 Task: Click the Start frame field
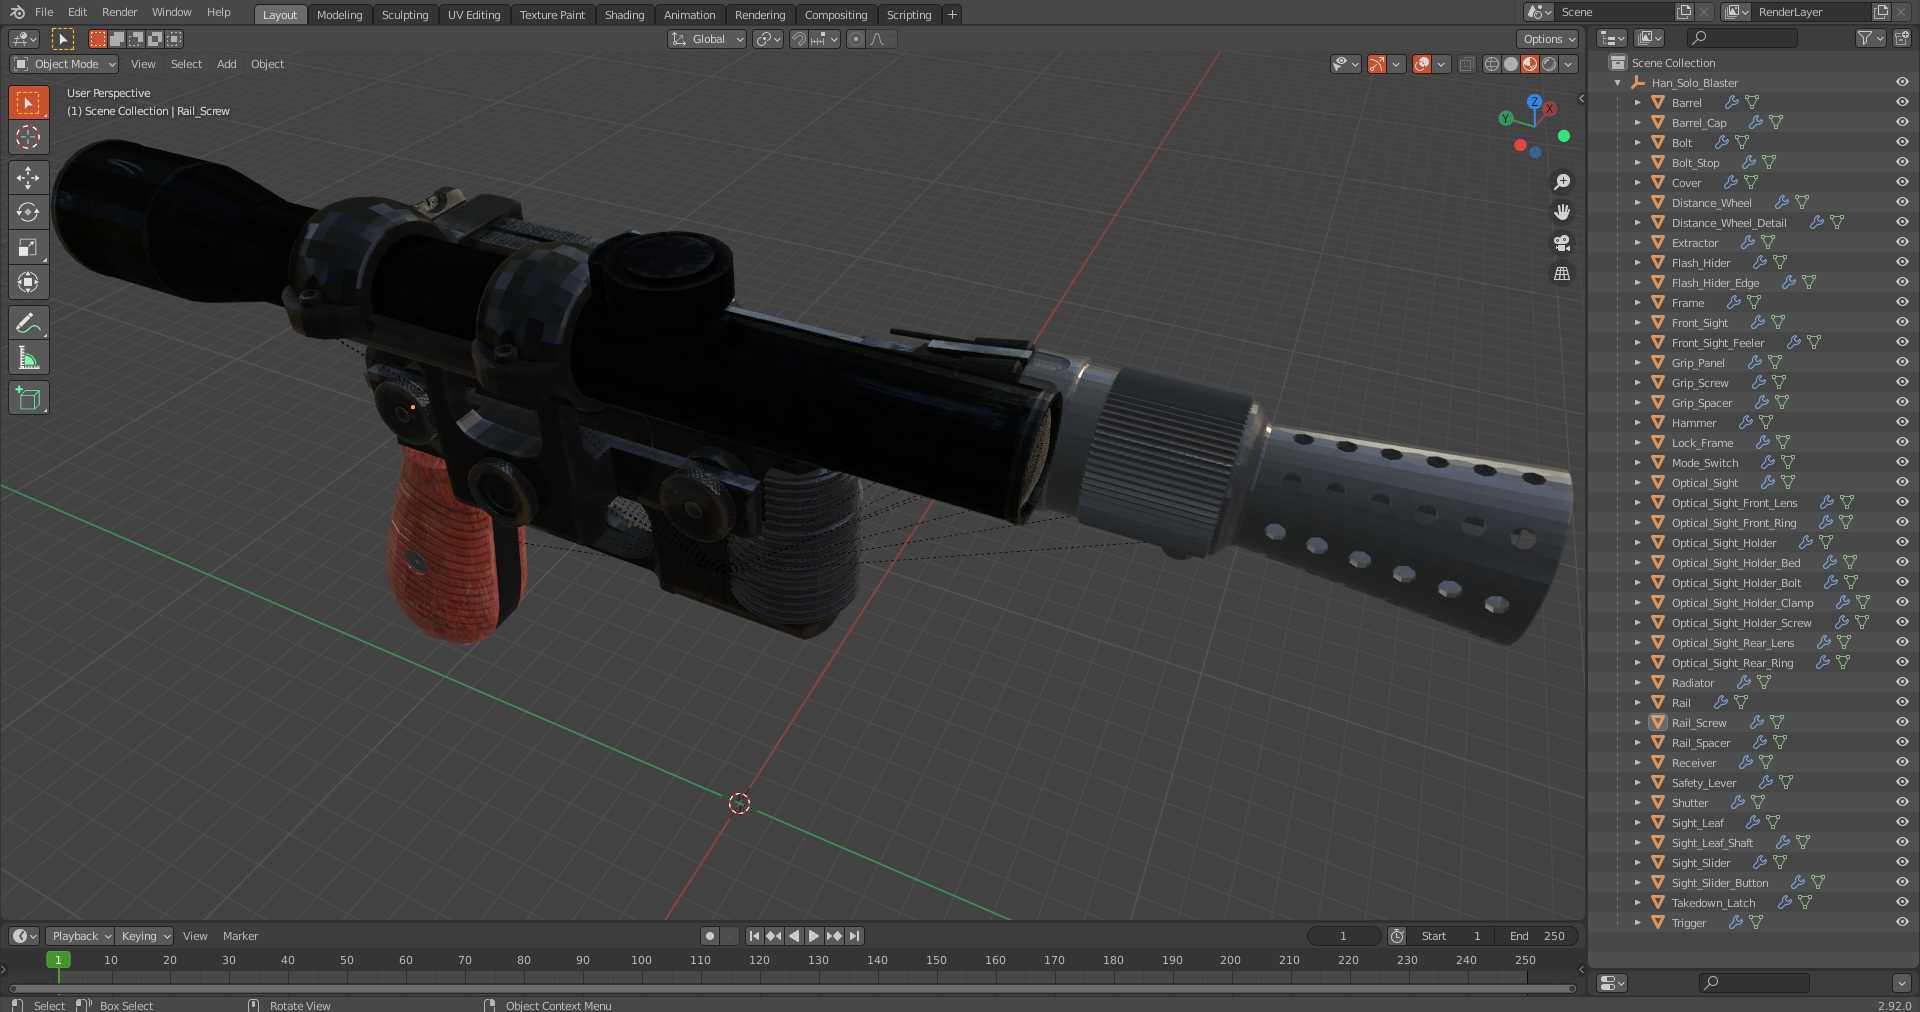coord(1450,936)
